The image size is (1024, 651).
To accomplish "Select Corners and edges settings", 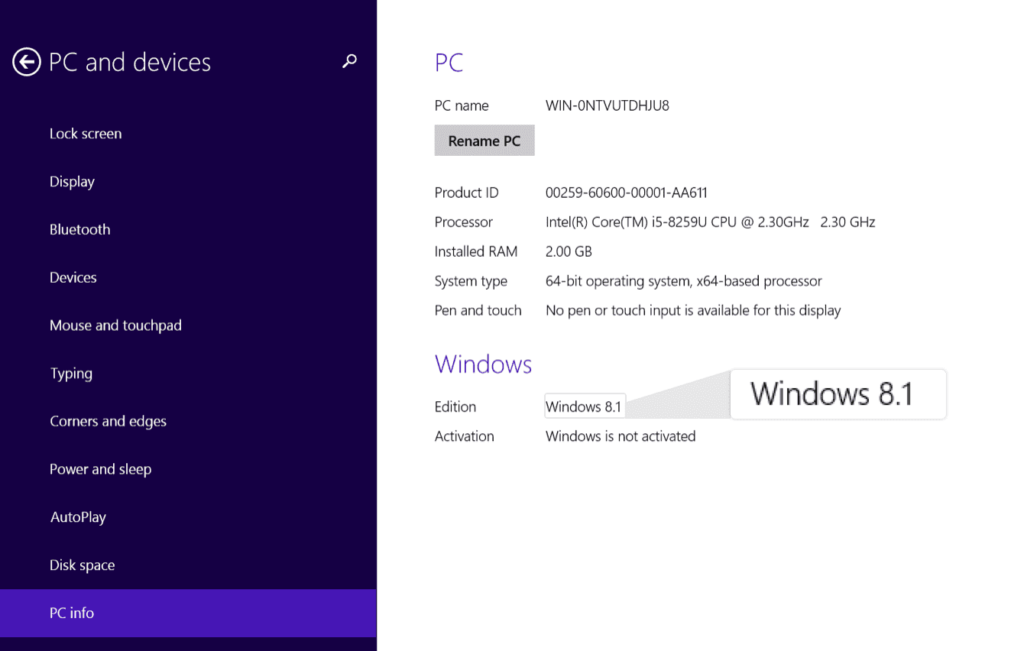I will tap(107, 421).
